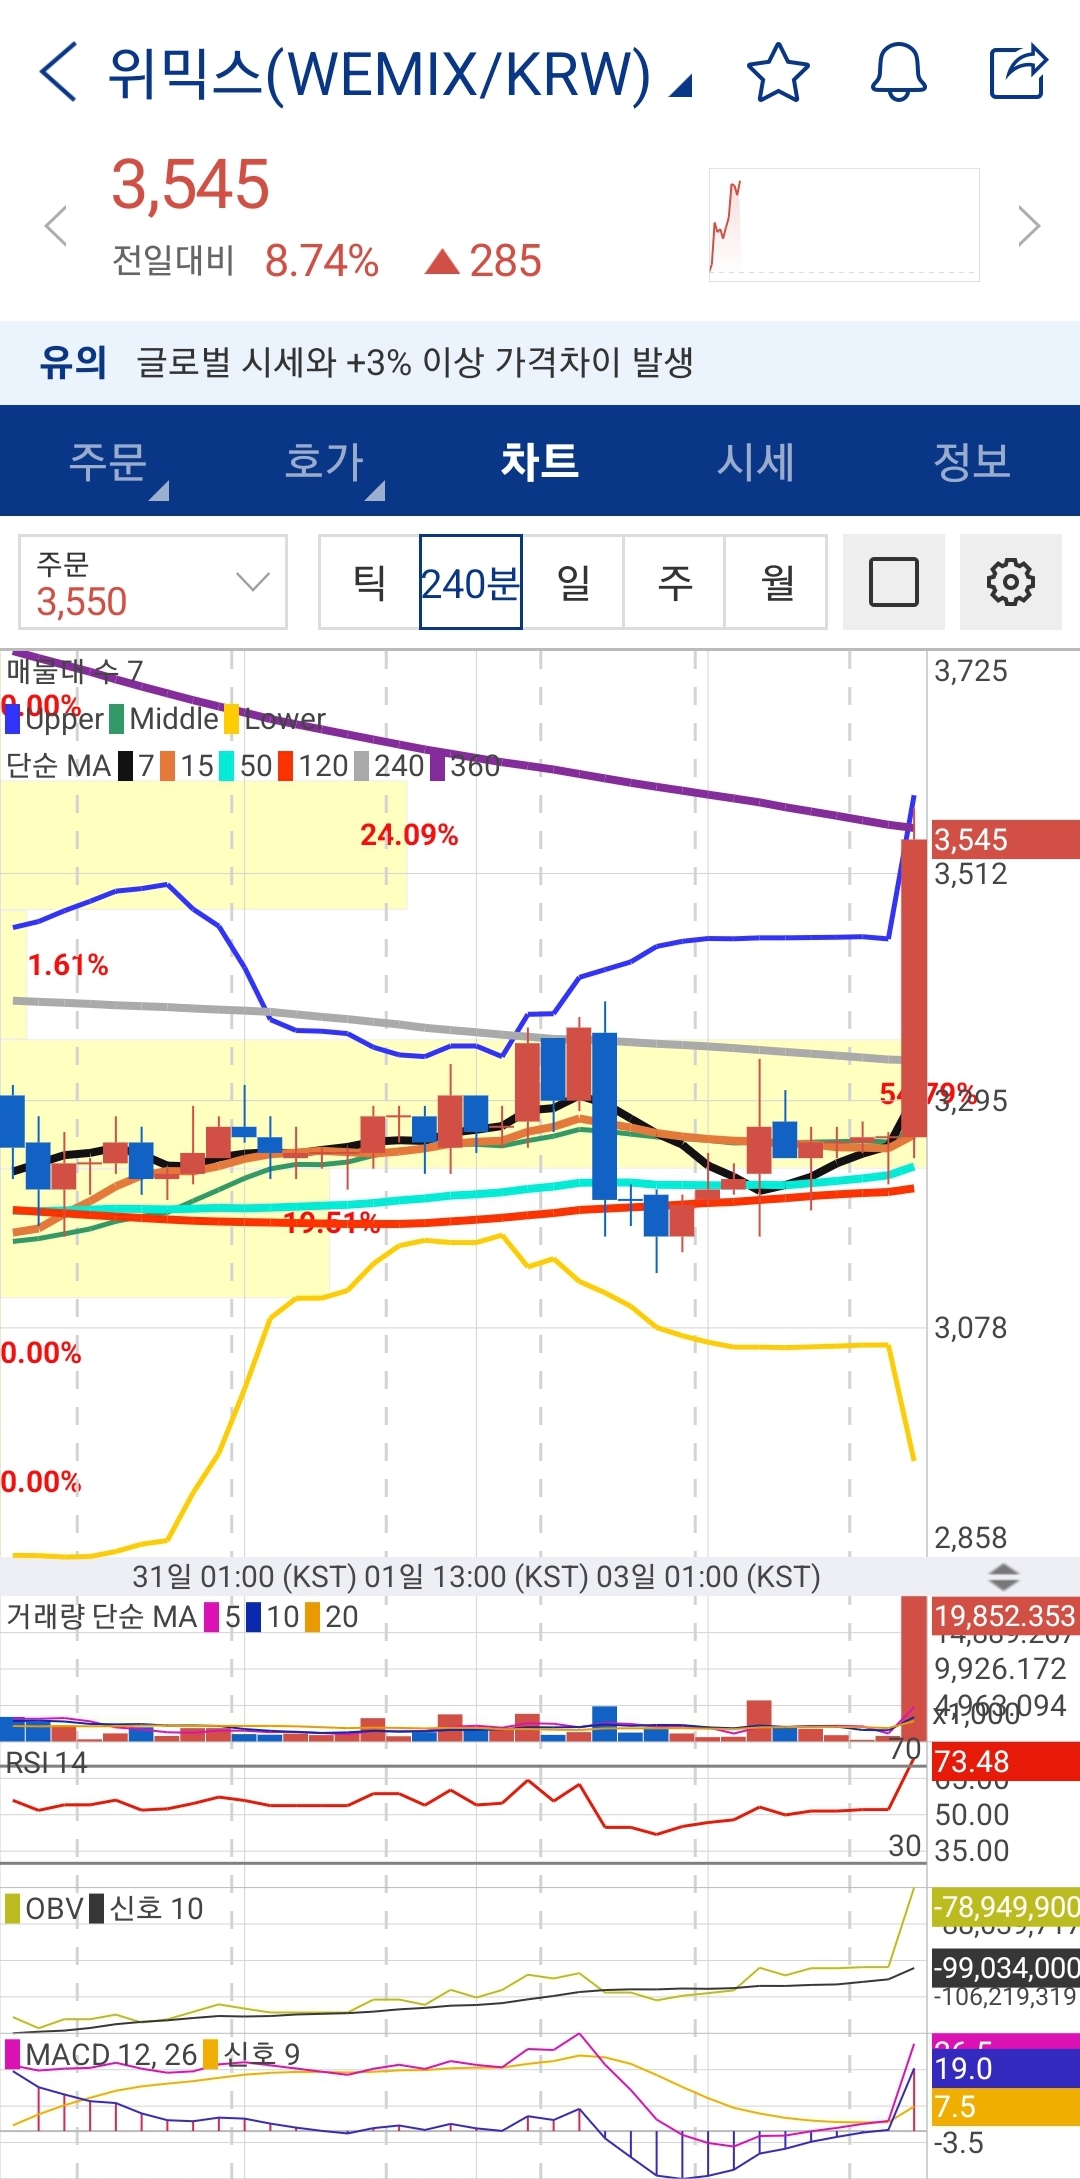Add WEMIX to favorites with star icon
Viewport: 1080px width, 2179px height.
[778, 72]
